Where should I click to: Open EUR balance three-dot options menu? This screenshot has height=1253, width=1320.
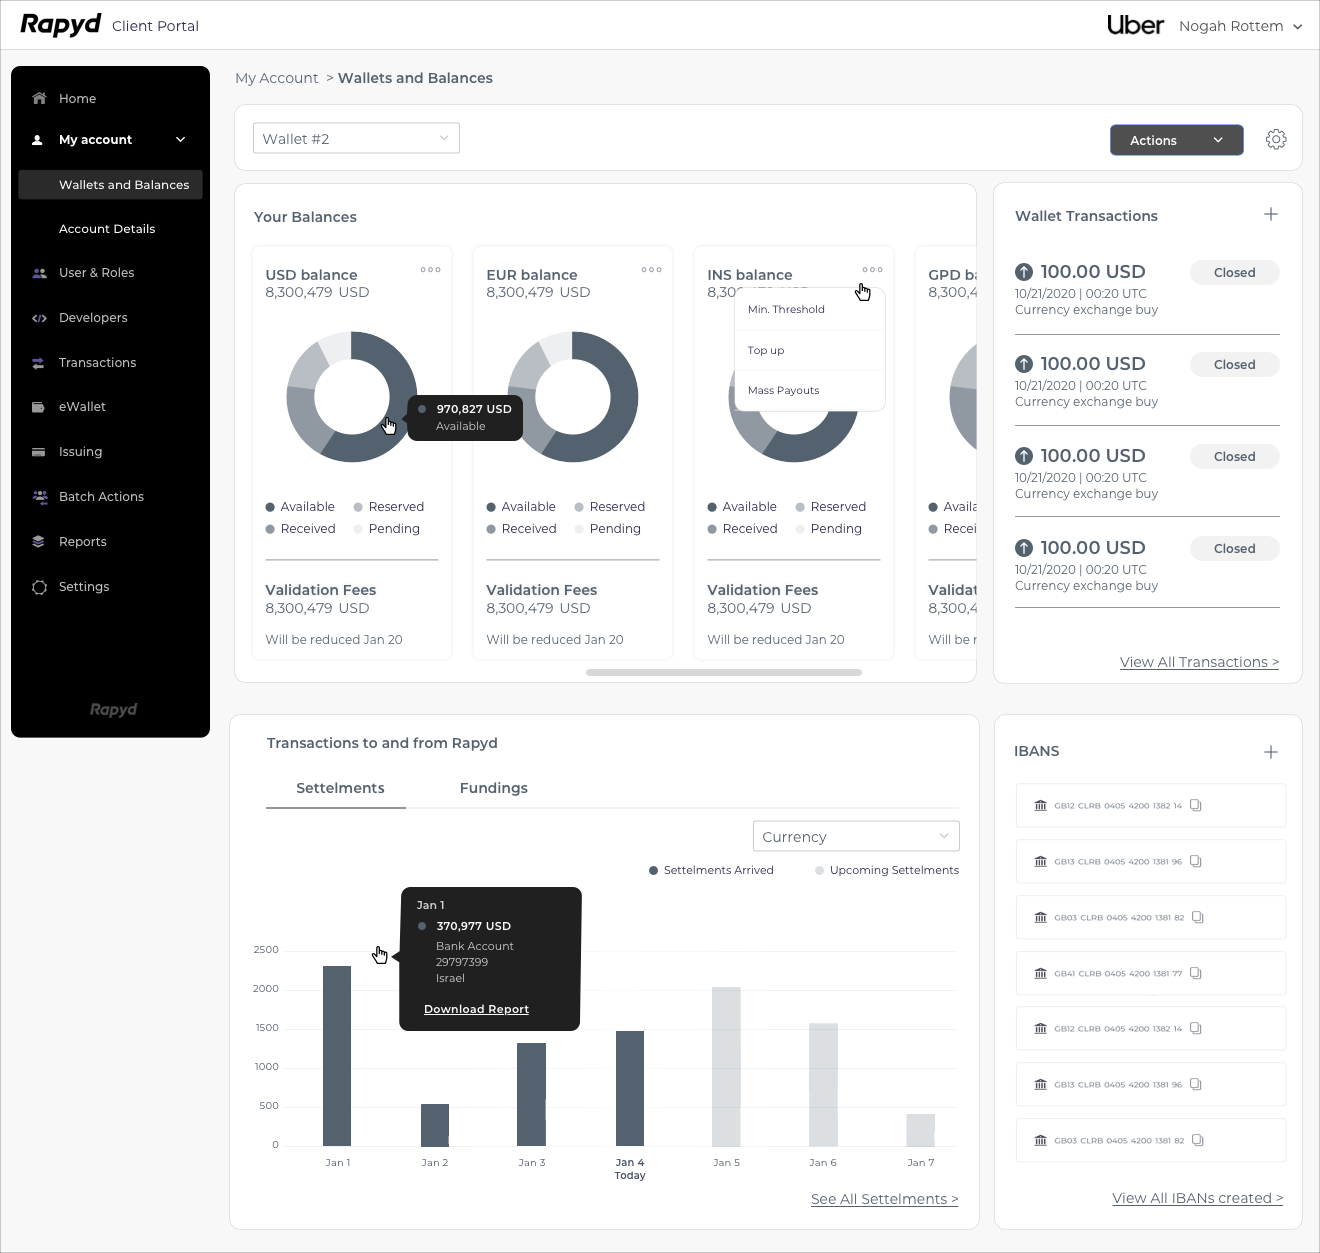(x=651, y=270)
